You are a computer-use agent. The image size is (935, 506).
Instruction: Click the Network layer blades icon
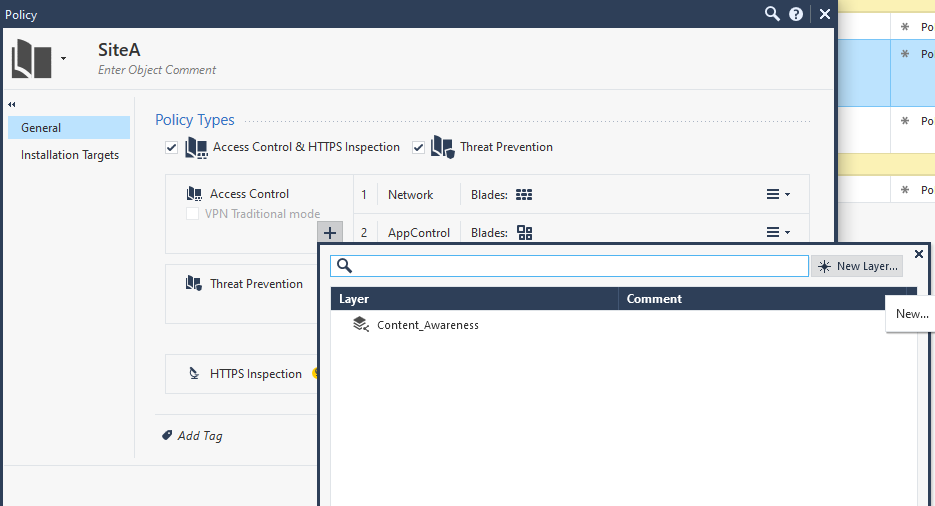pyautogui.click(x=524, y=195)
